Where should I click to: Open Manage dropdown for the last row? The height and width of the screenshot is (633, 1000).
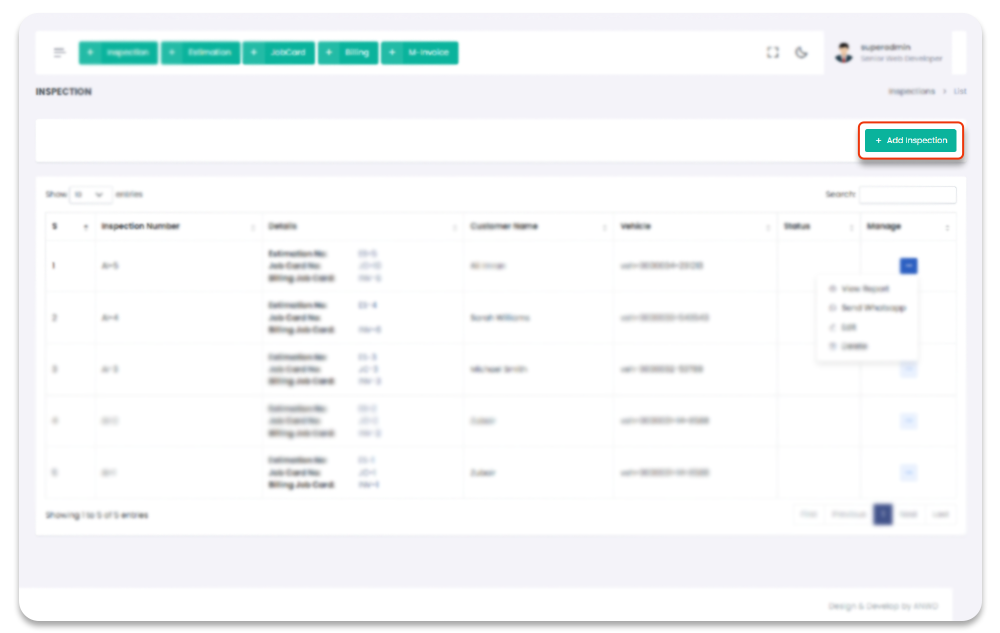tap(908, 473)
